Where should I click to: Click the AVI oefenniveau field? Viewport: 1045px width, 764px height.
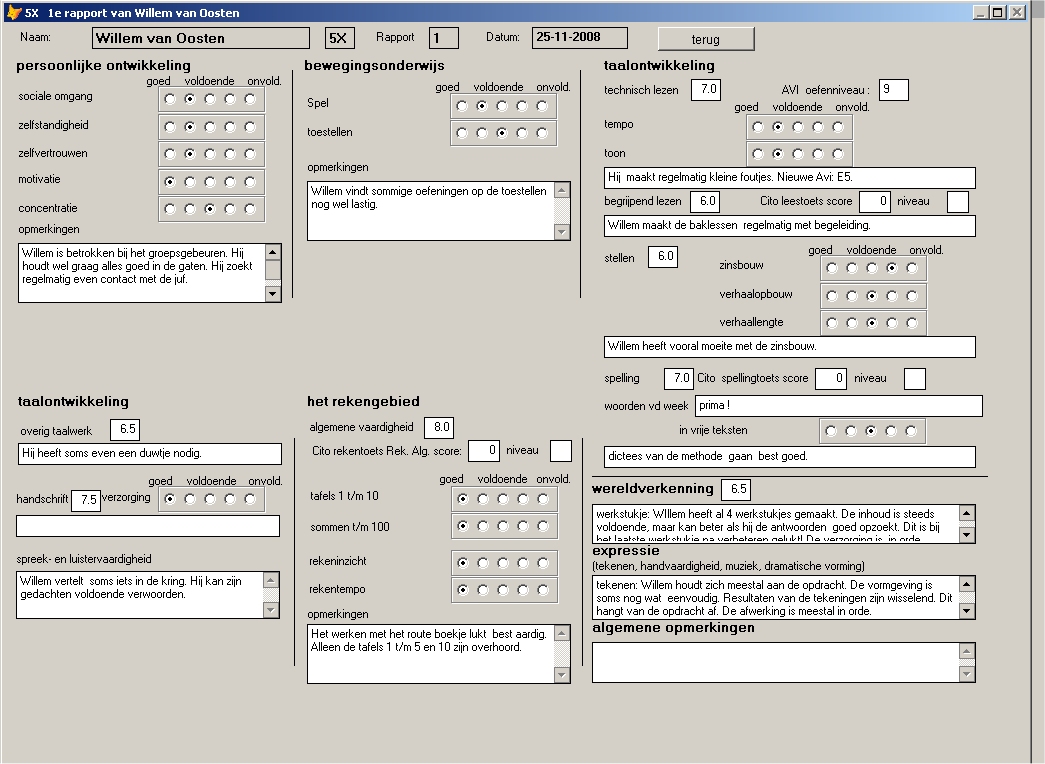click(893, 90)
